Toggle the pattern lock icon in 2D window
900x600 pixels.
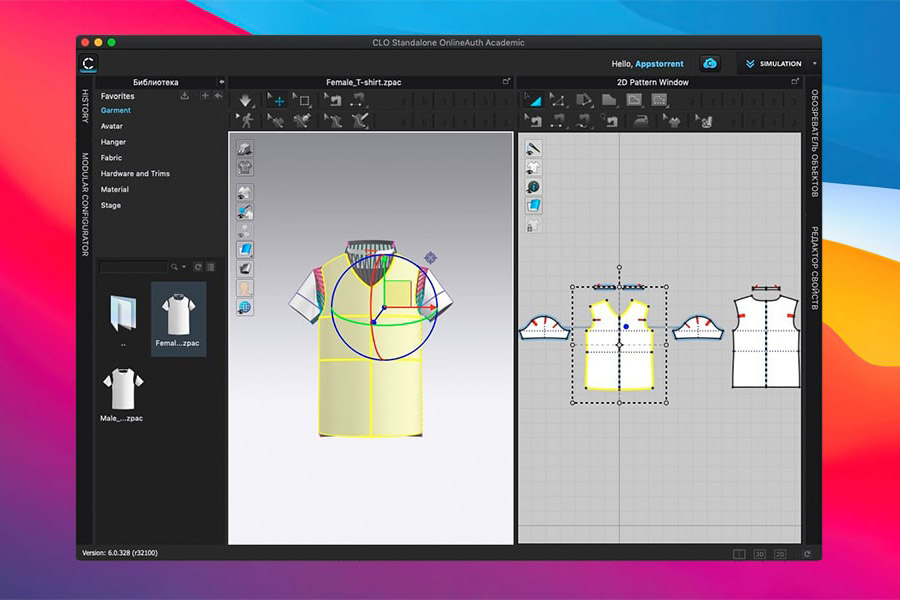[x=534, y=226]
